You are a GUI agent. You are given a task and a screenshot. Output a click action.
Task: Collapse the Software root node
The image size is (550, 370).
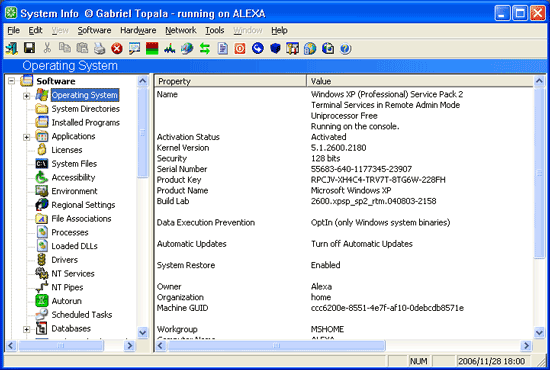tap(12, 81)
